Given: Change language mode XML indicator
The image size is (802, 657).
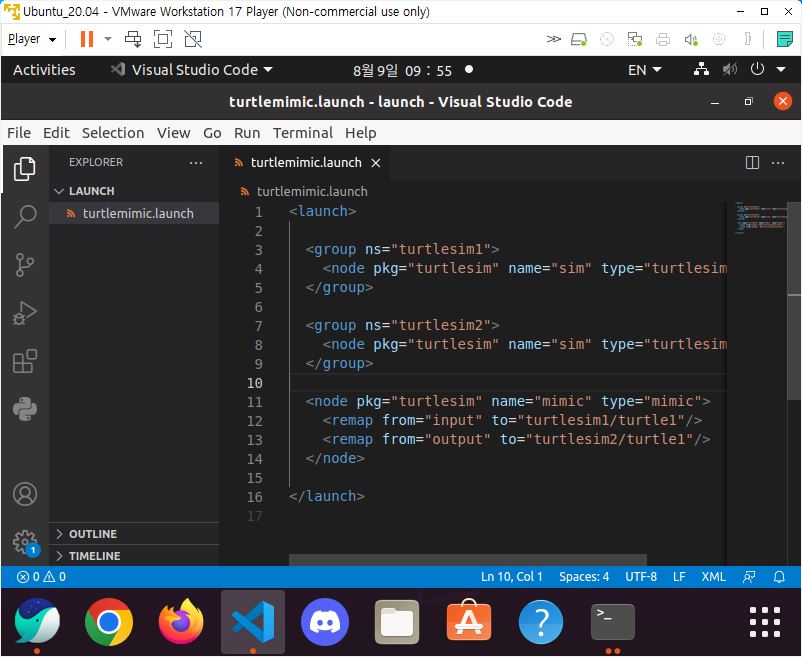Looking at the screenshot, I should click(714, 577).
